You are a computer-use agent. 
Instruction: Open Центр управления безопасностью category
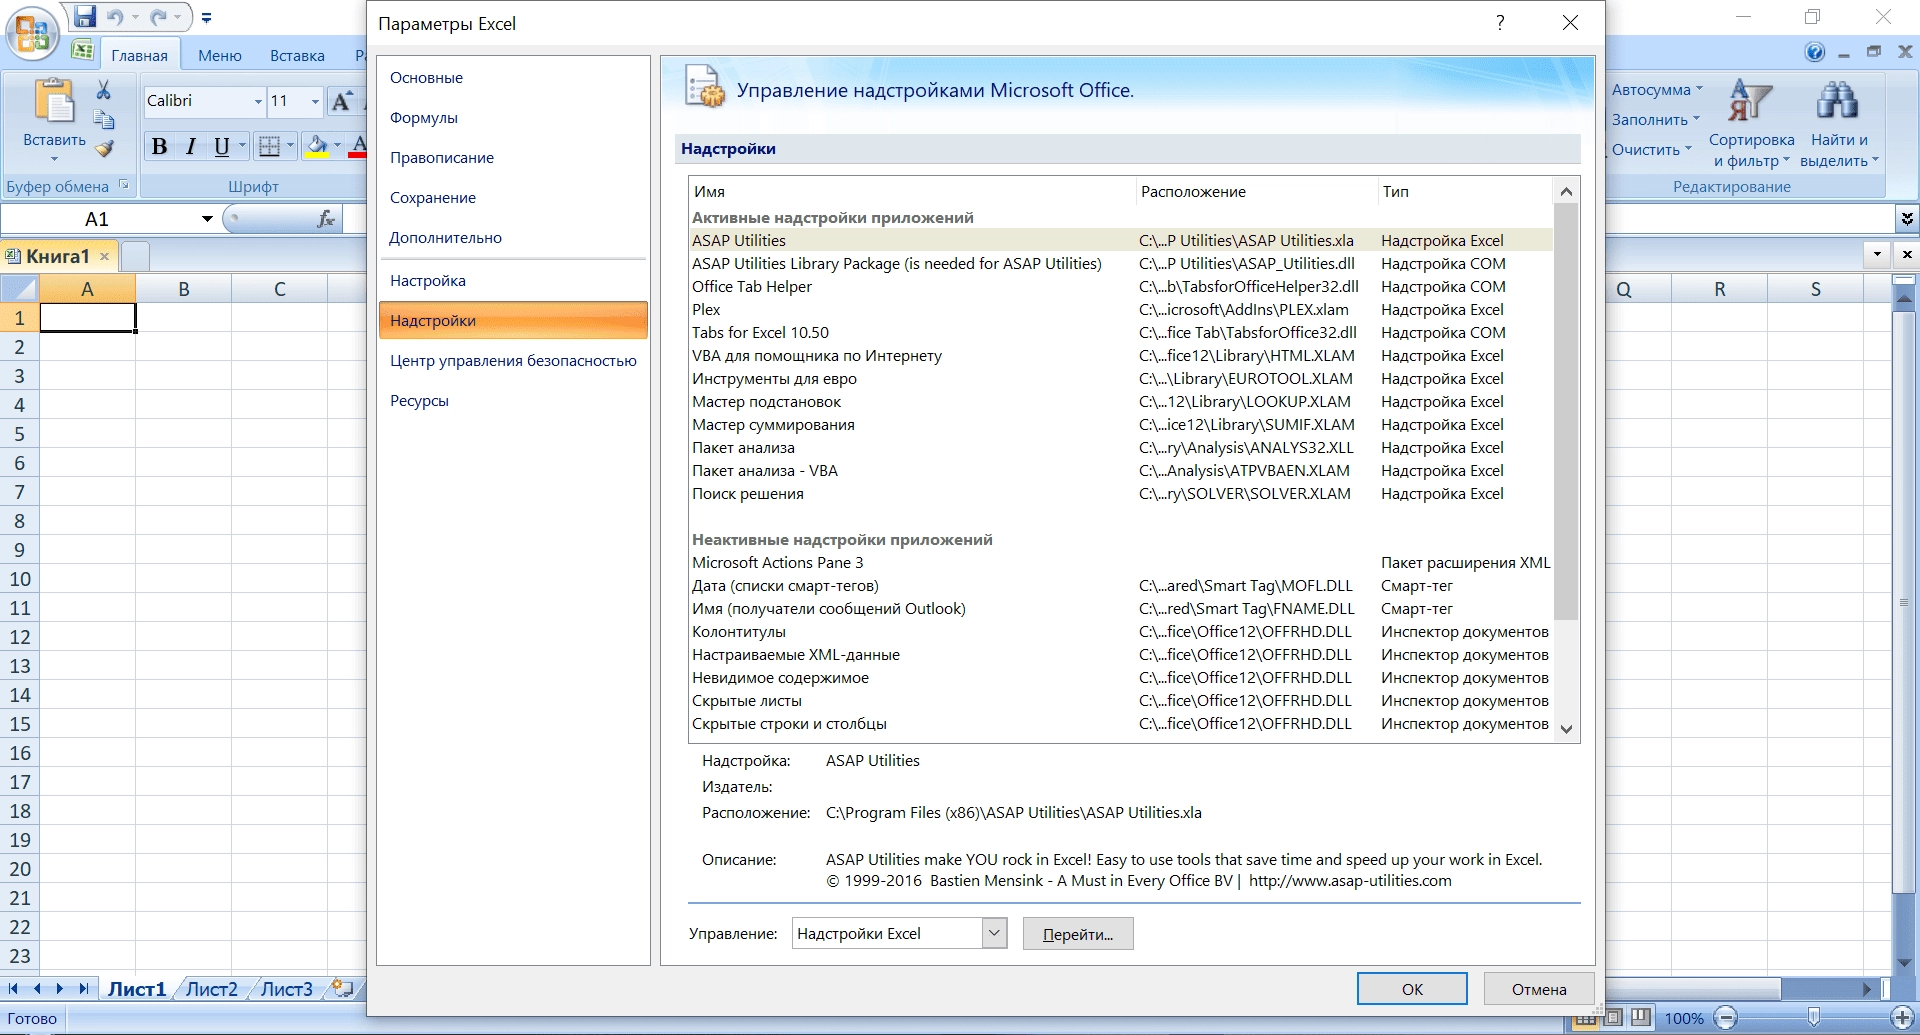tap(513, 361)
